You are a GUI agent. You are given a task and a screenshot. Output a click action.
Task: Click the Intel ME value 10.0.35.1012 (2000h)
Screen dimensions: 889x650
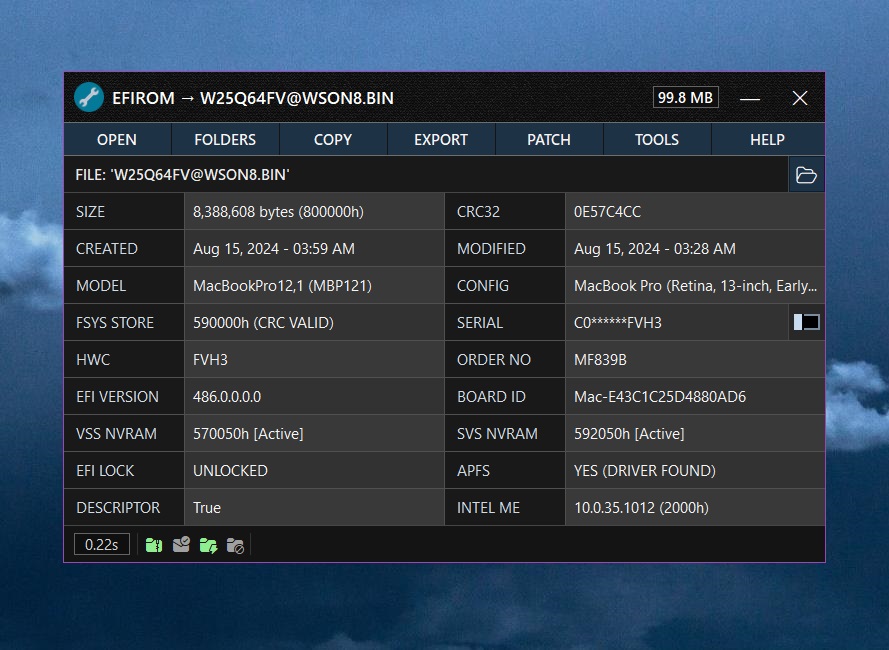pyautogui.click(x=641, y=507)
